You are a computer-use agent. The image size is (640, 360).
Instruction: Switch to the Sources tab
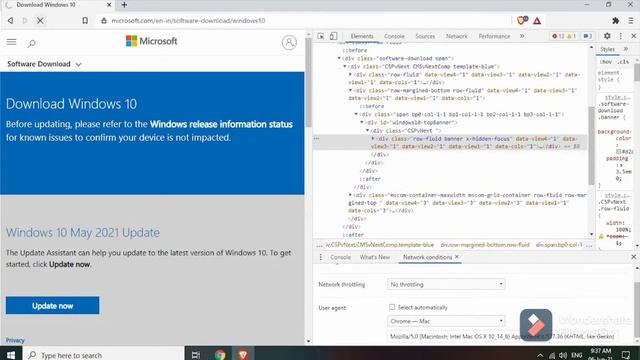pos(425,36)
